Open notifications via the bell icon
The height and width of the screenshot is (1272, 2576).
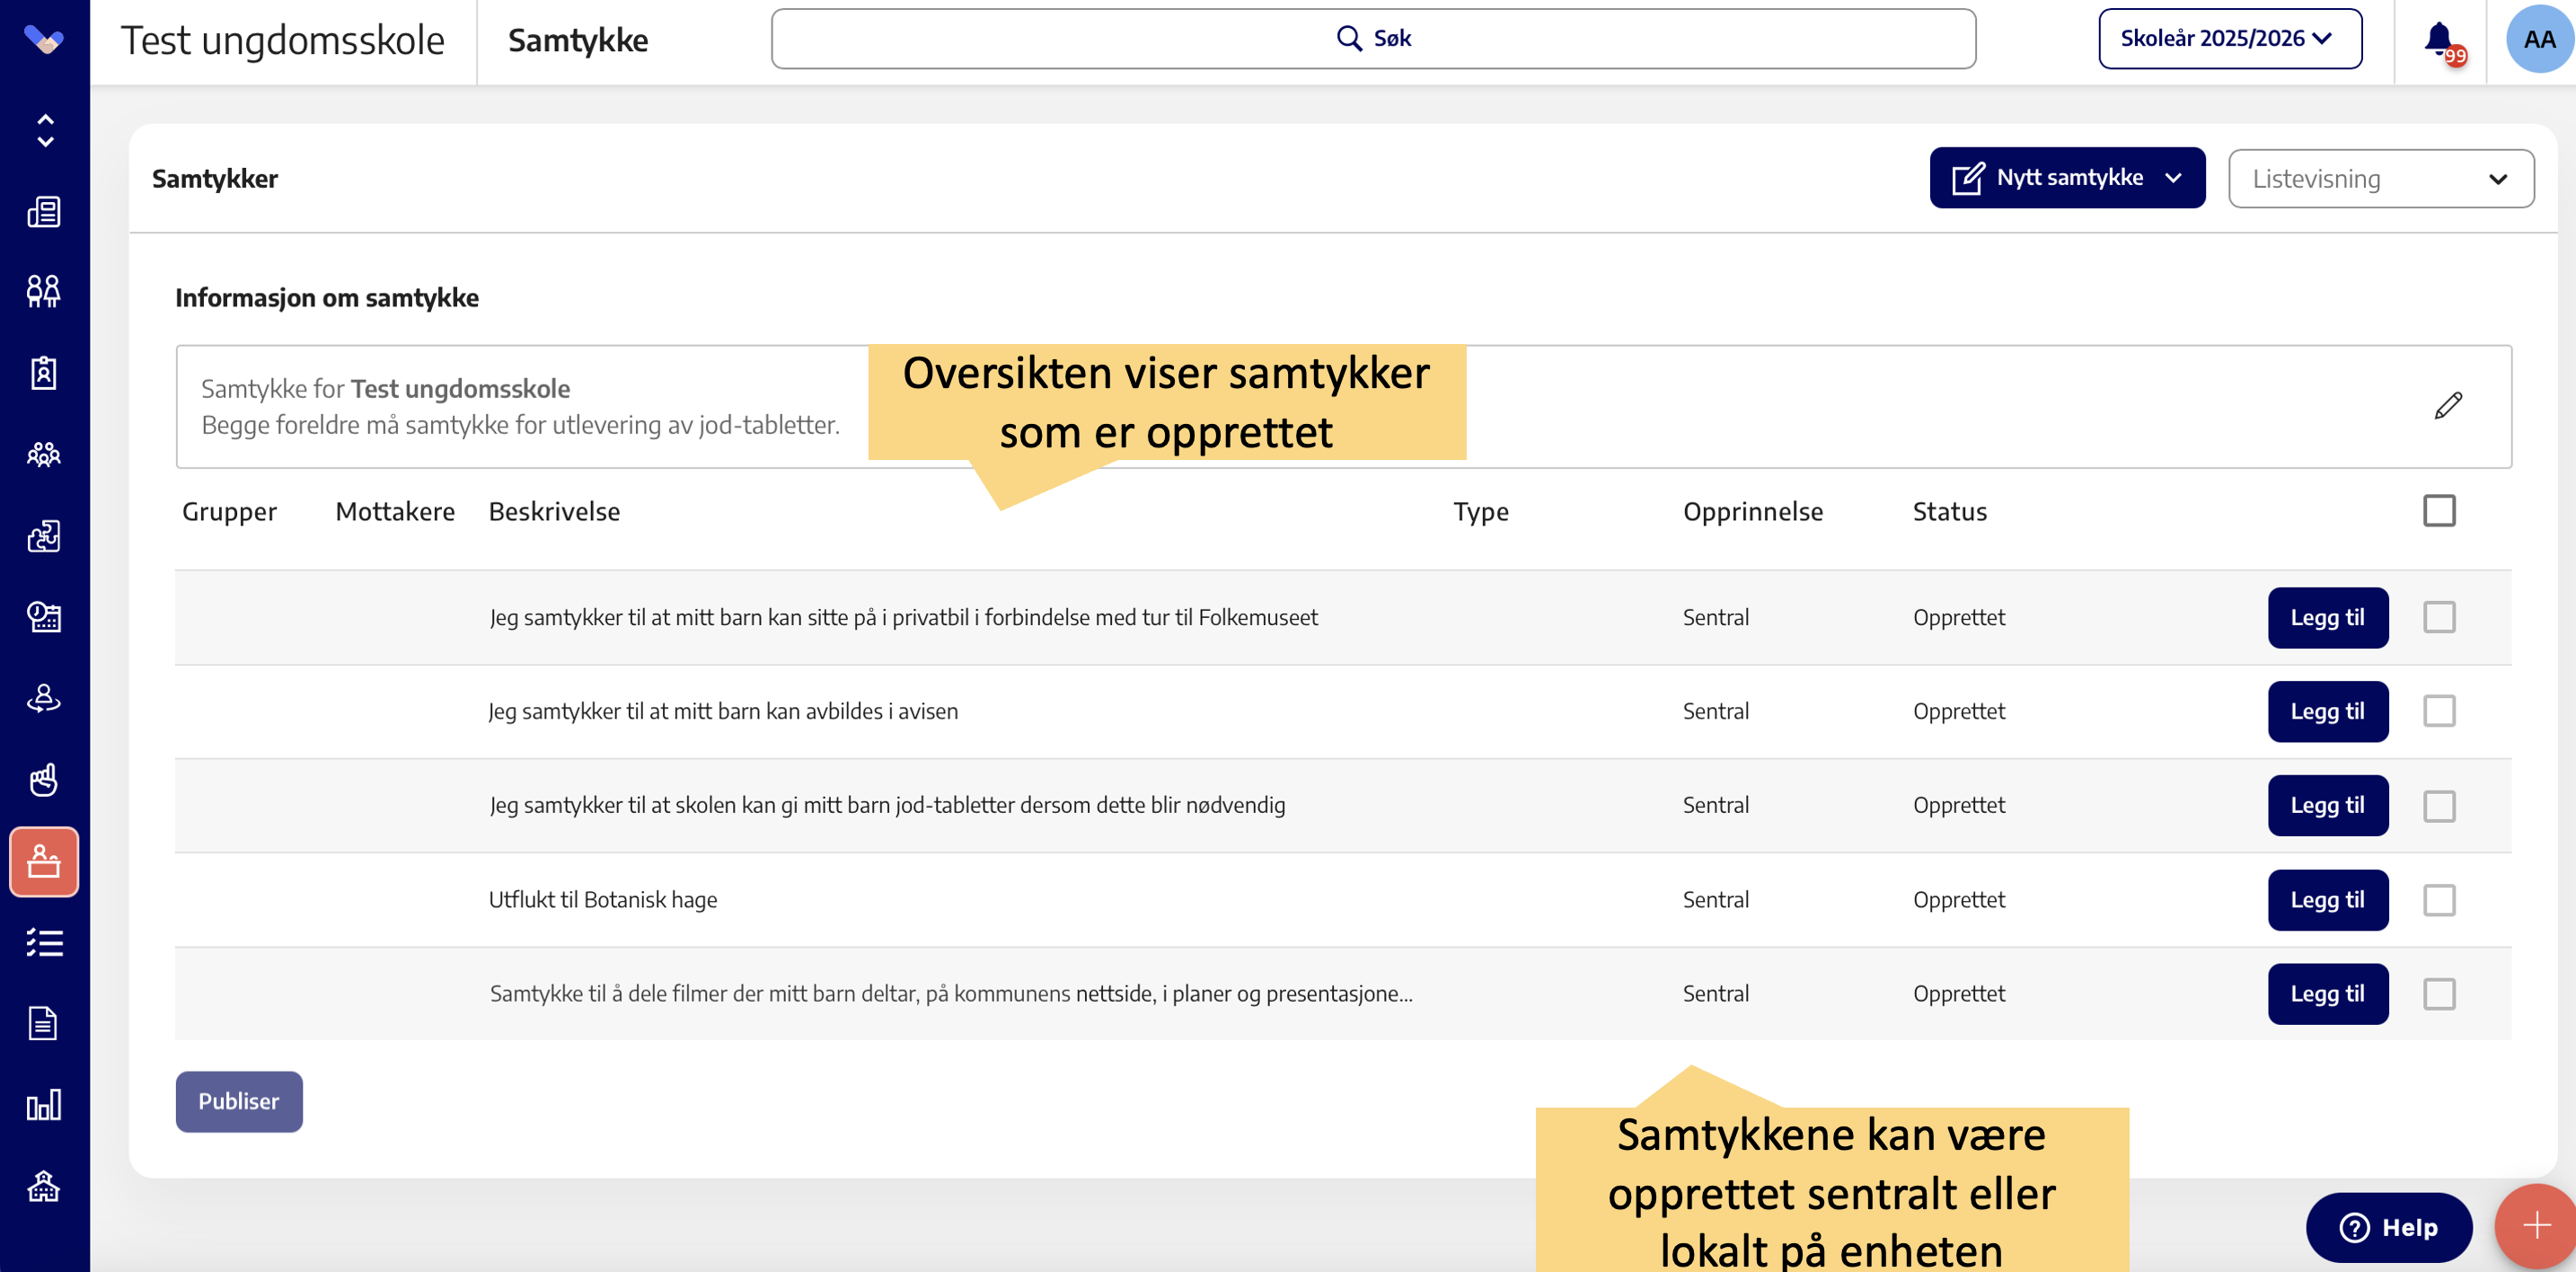point(2440,40)
